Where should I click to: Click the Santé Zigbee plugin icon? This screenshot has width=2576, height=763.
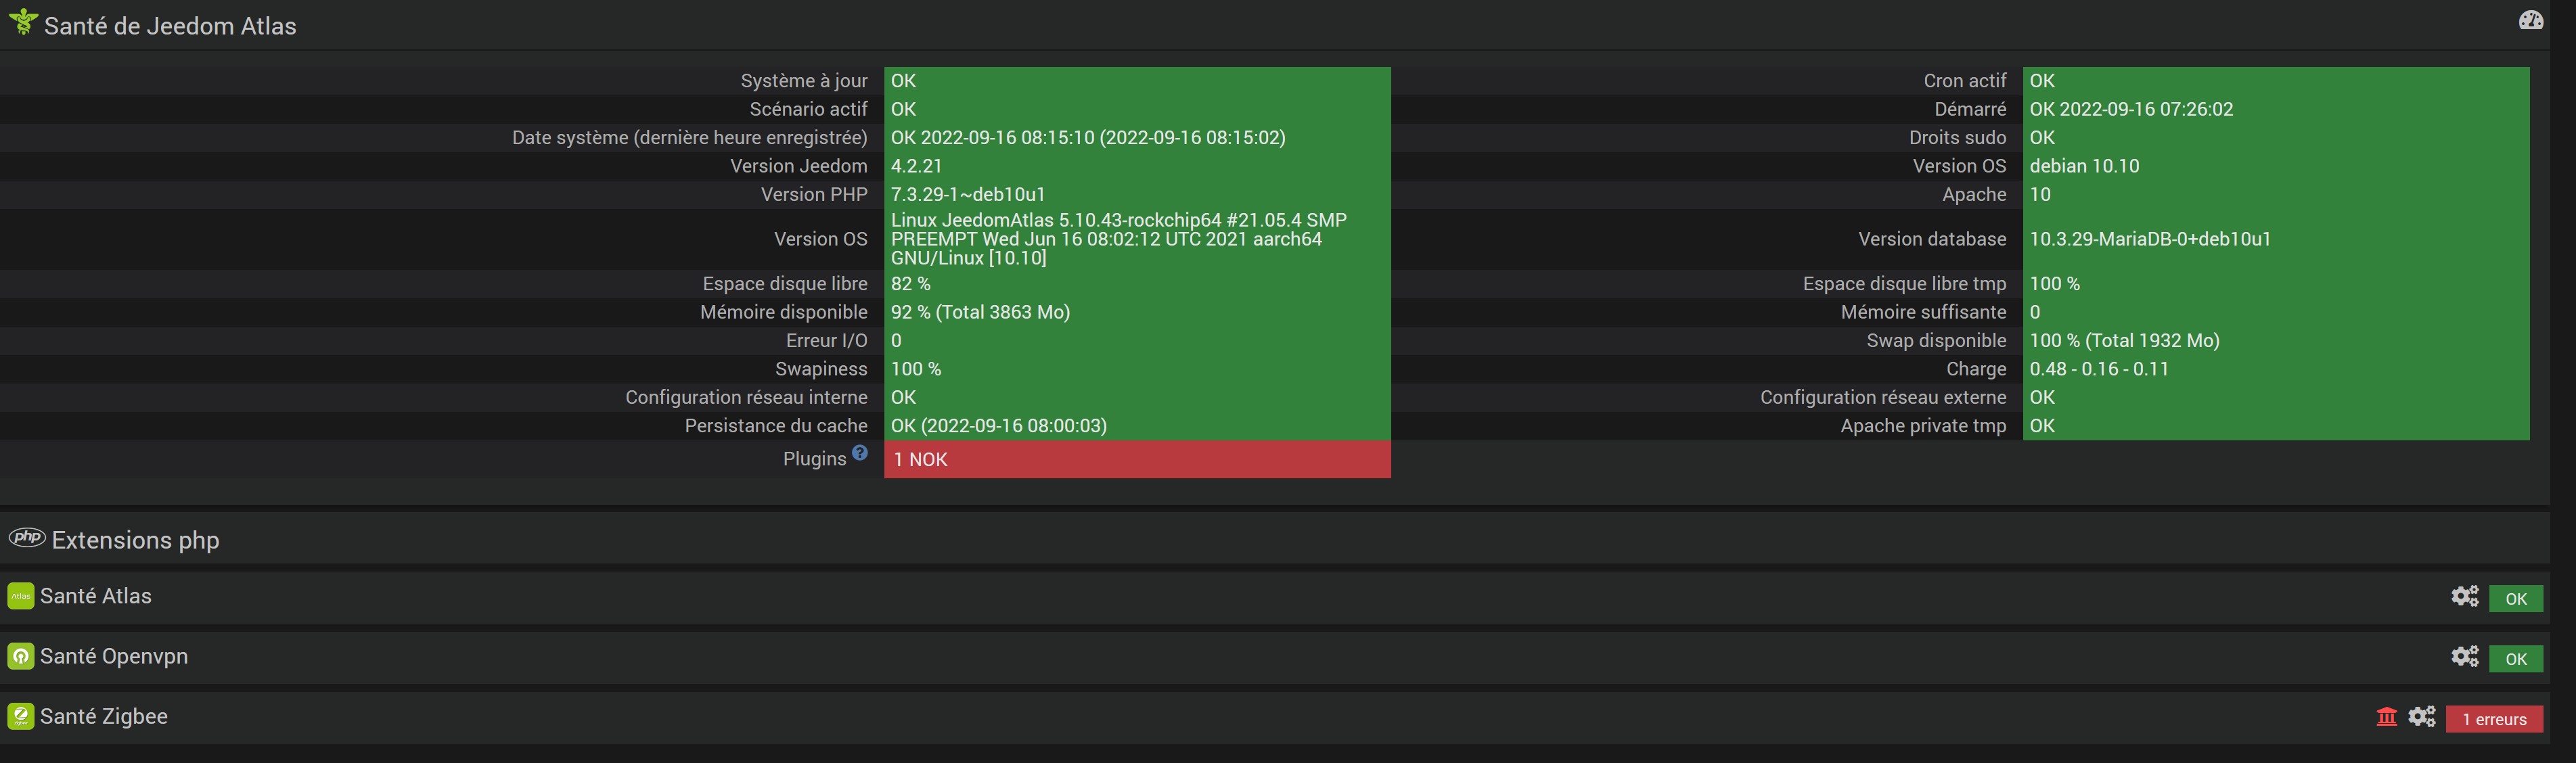click(21, 717)
